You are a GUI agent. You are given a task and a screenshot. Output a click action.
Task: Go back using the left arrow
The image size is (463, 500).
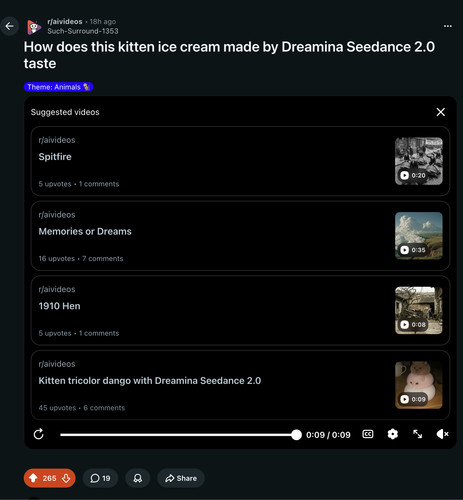(9, 26)
